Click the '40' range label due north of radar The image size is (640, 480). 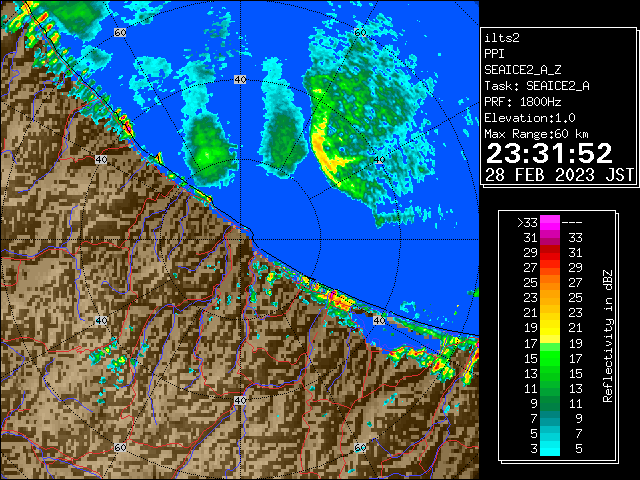click(240, 80)
